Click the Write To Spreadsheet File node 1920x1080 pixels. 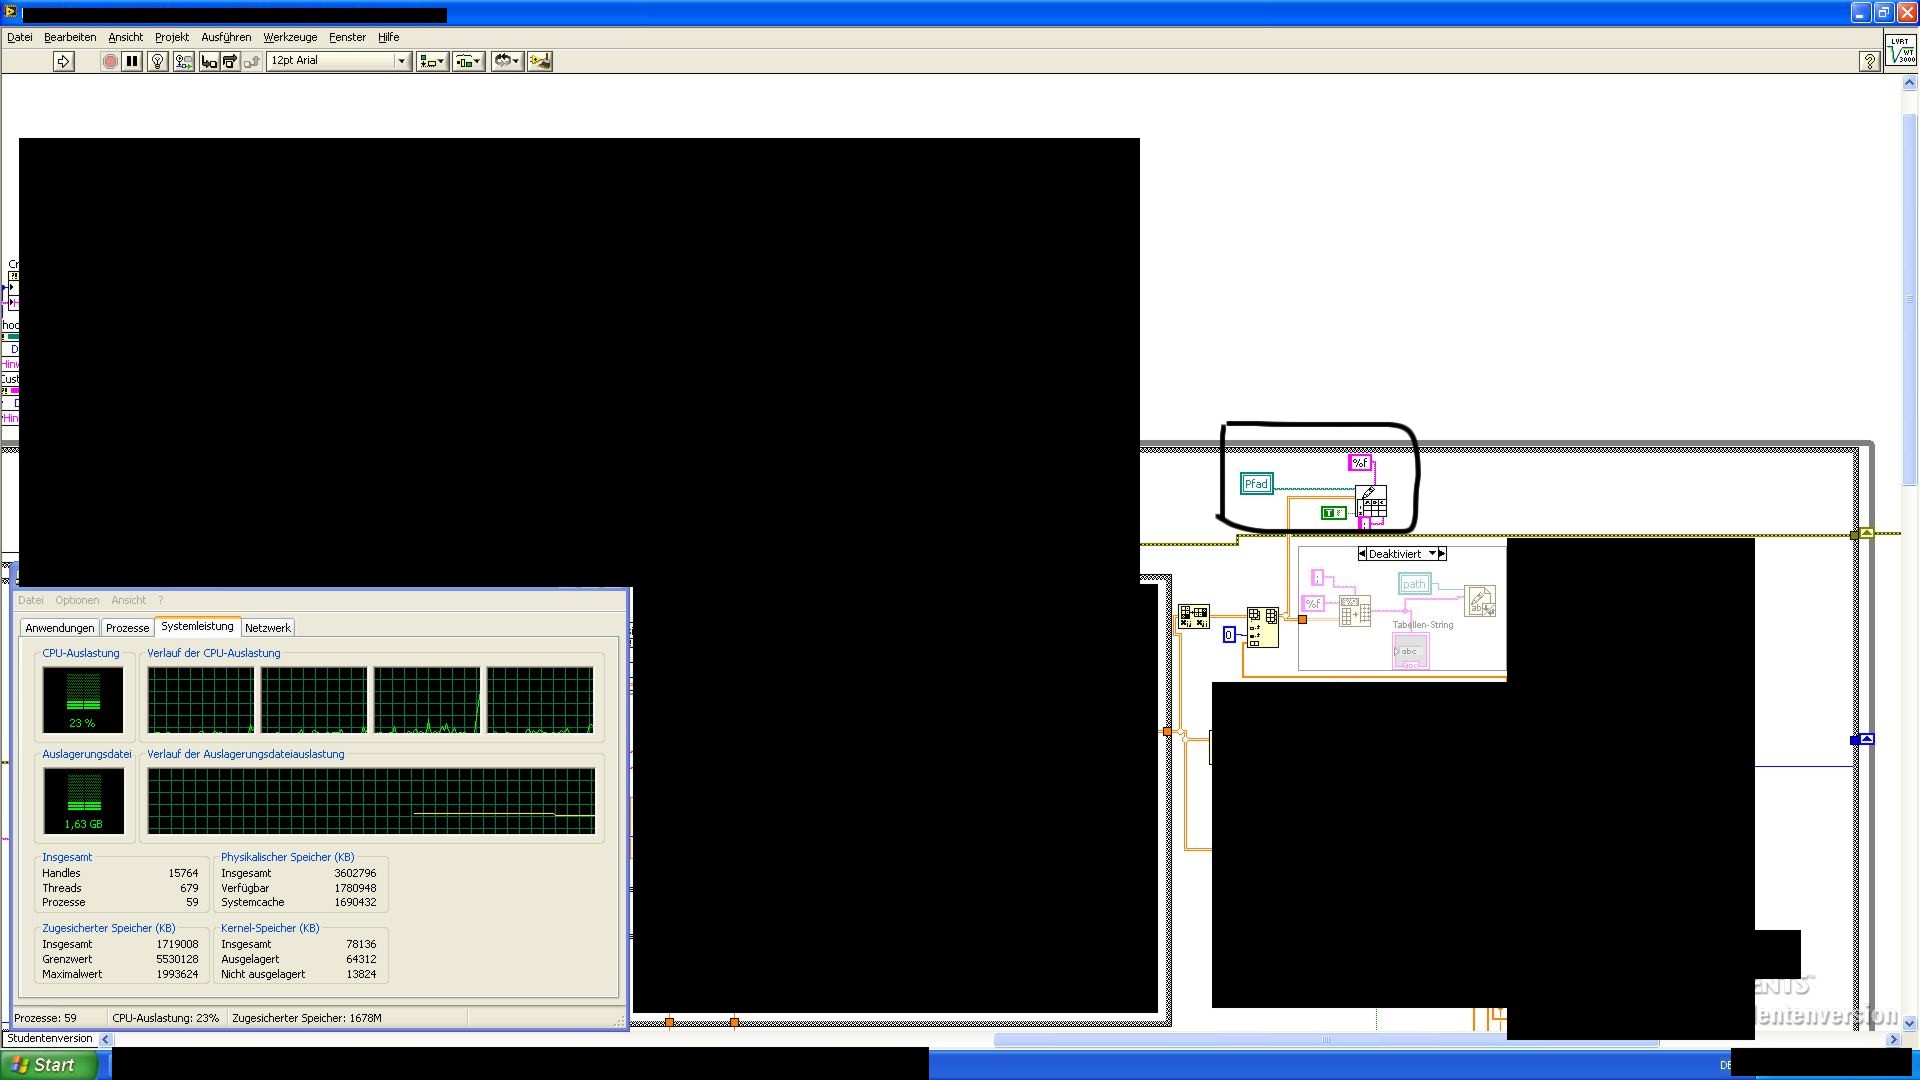click(x=1371, y=501)
